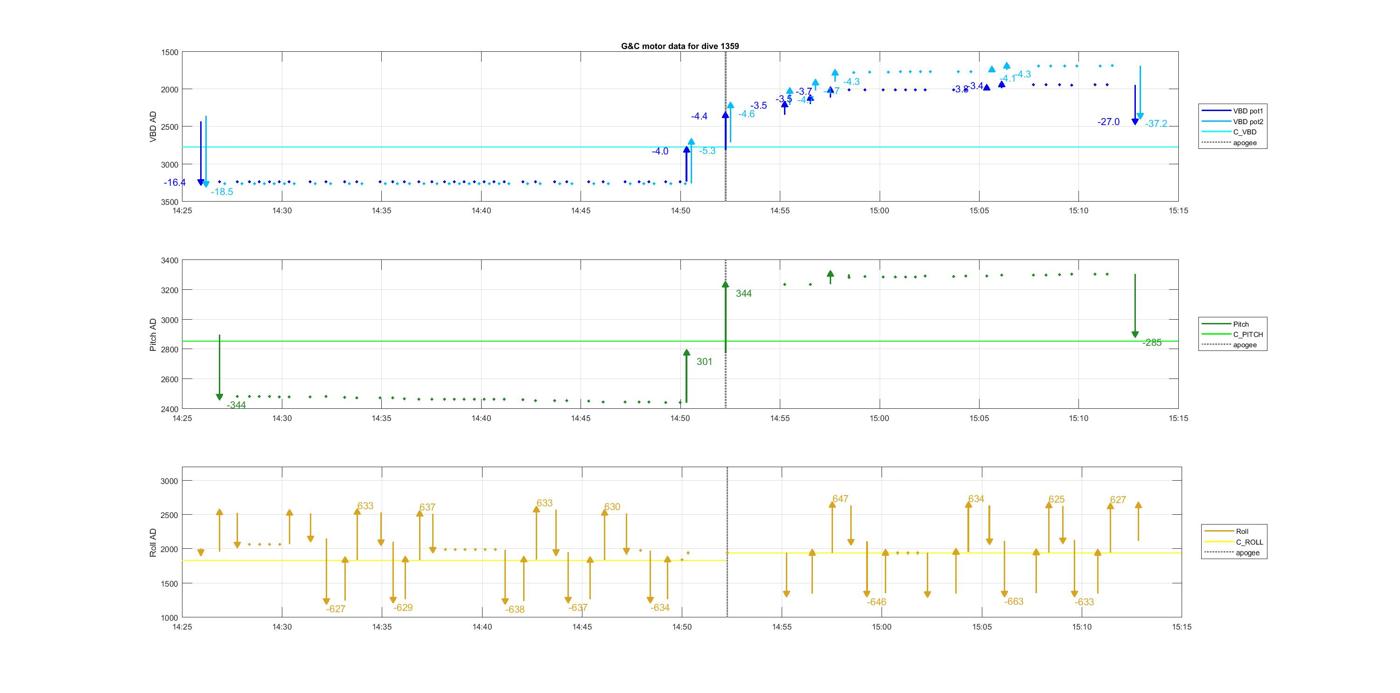Viewport: 1400px width, 693px height.
Task: Select the Pitch AD y-axis label
Action: [x=153, y=334]
